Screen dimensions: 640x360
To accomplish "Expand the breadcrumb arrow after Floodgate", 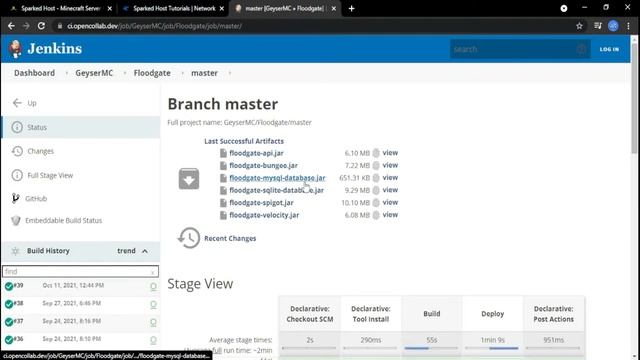I will click(x=182, y=73).
